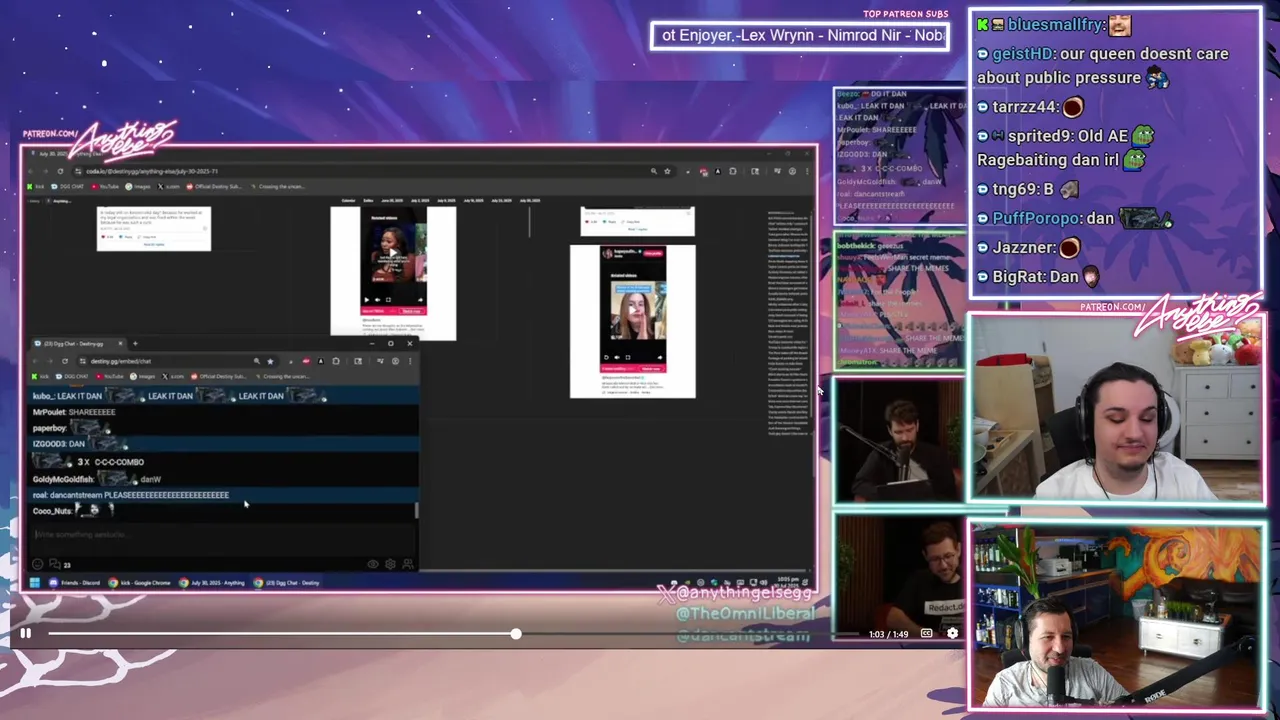Open video player settings gear

(952, 633)
